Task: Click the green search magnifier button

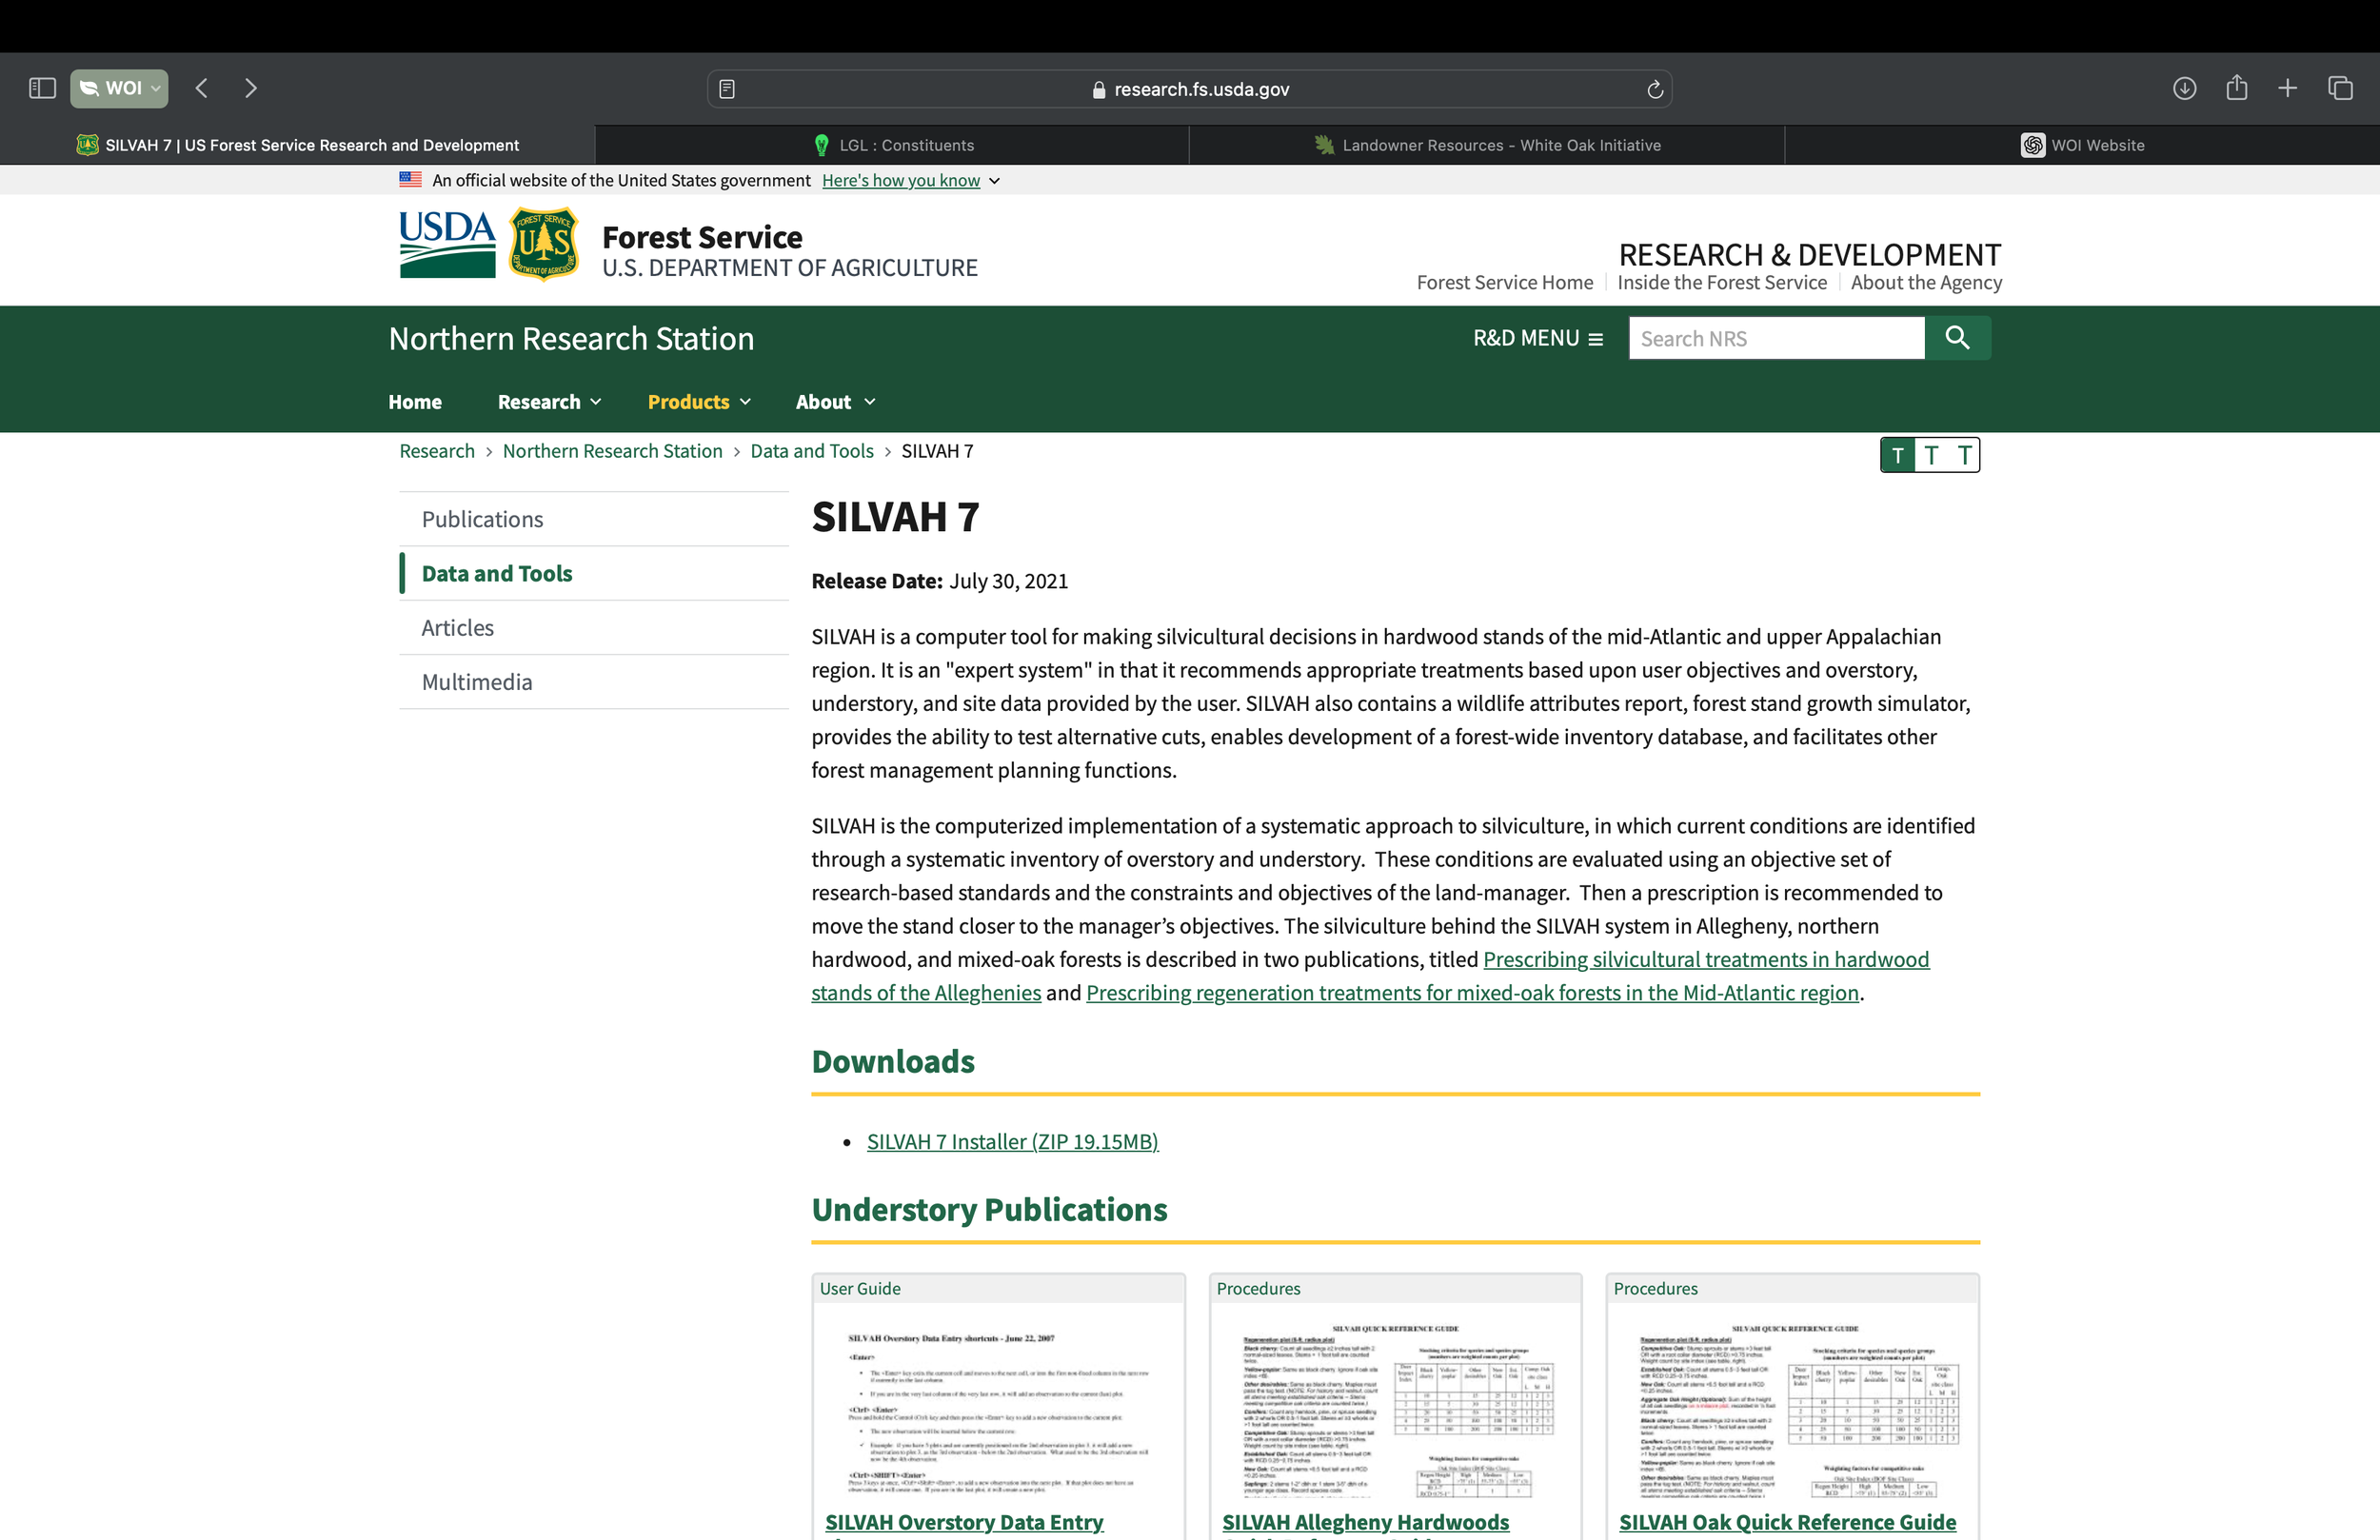Action: click(x=1957, y=338)
